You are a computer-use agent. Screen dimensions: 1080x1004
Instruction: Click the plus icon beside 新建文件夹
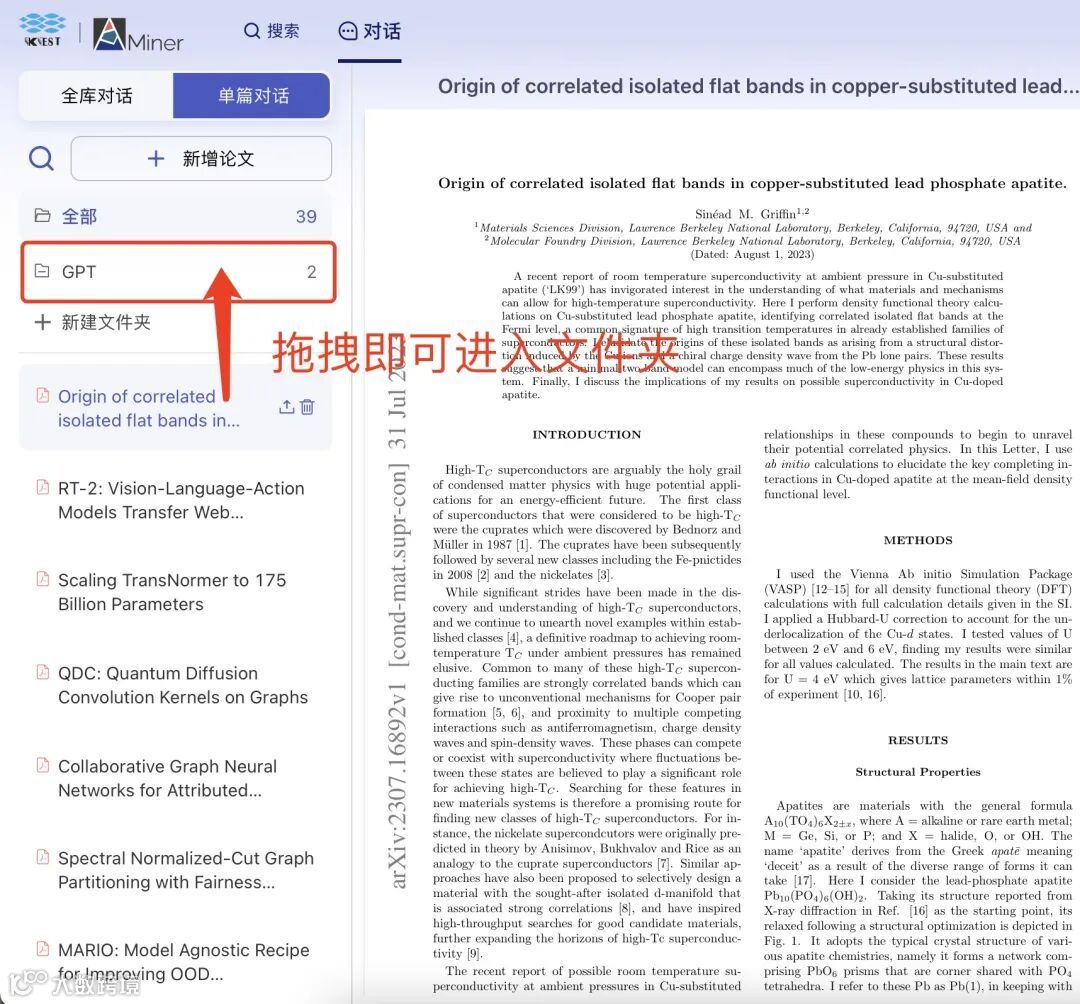(x=42, y=322)
